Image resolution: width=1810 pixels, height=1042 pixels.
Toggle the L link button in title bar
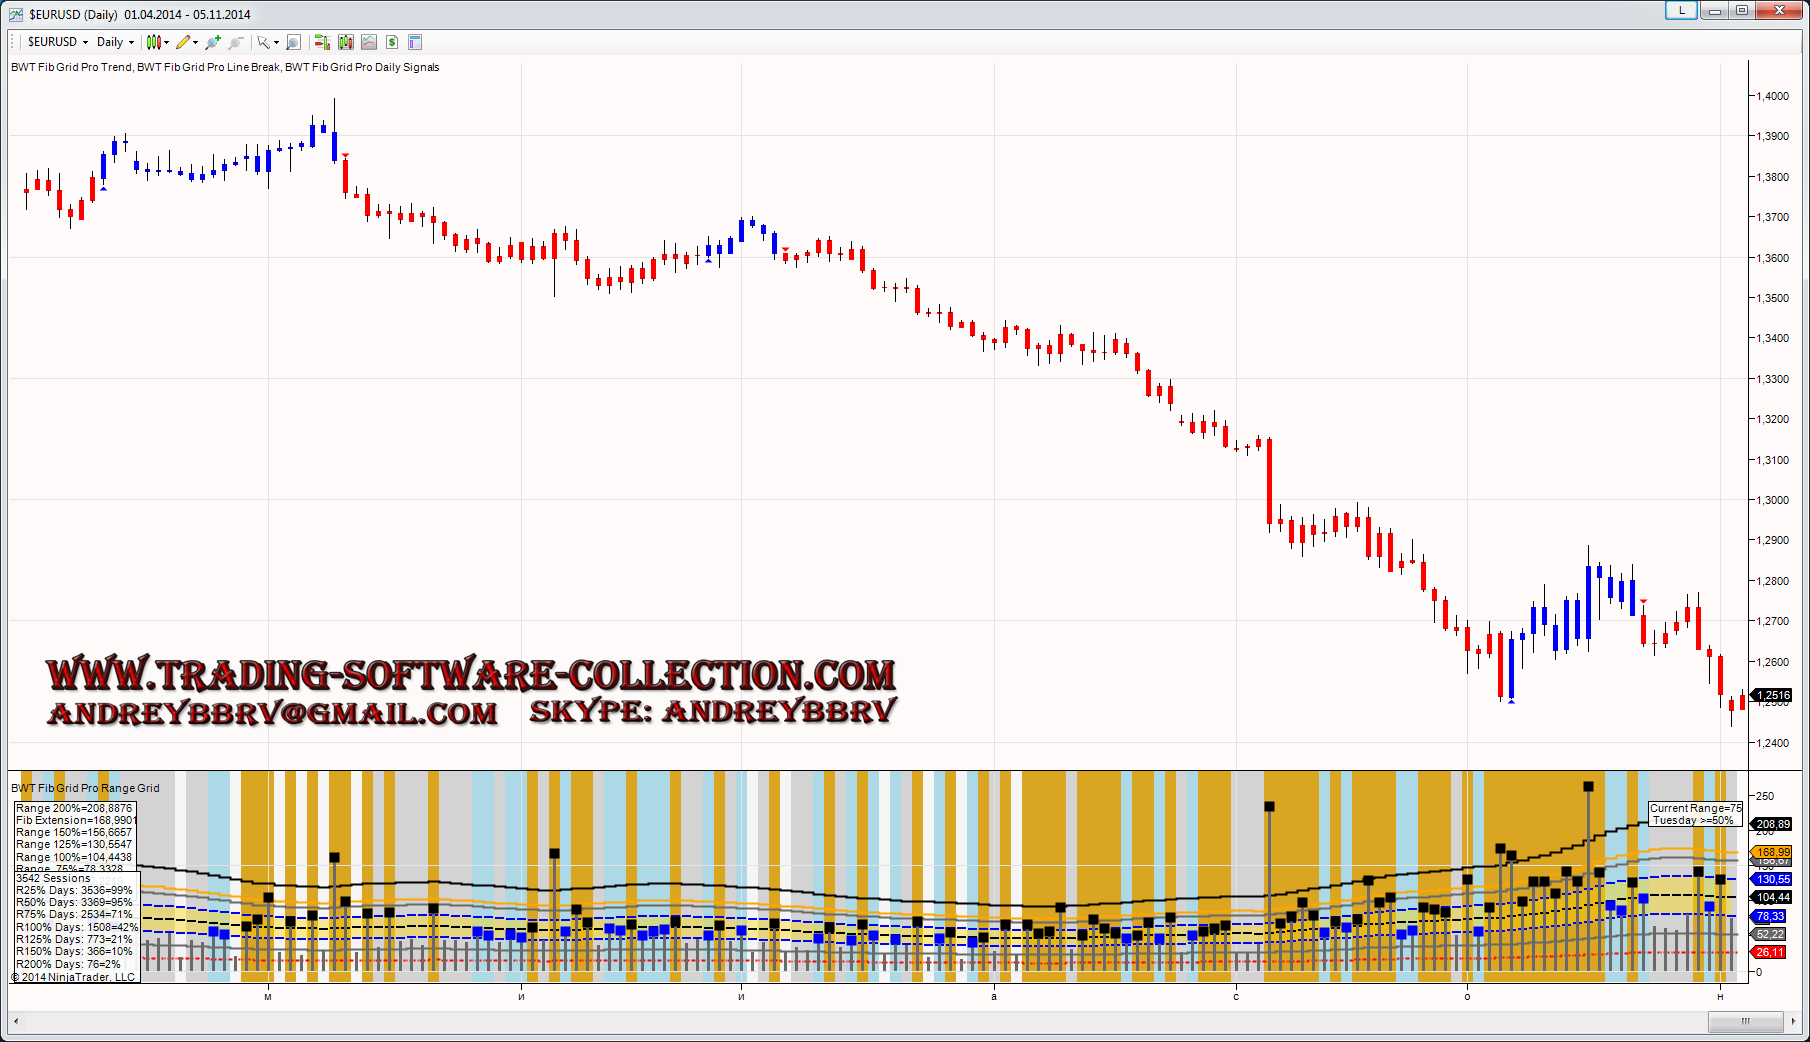click(x=1681, y=10)
